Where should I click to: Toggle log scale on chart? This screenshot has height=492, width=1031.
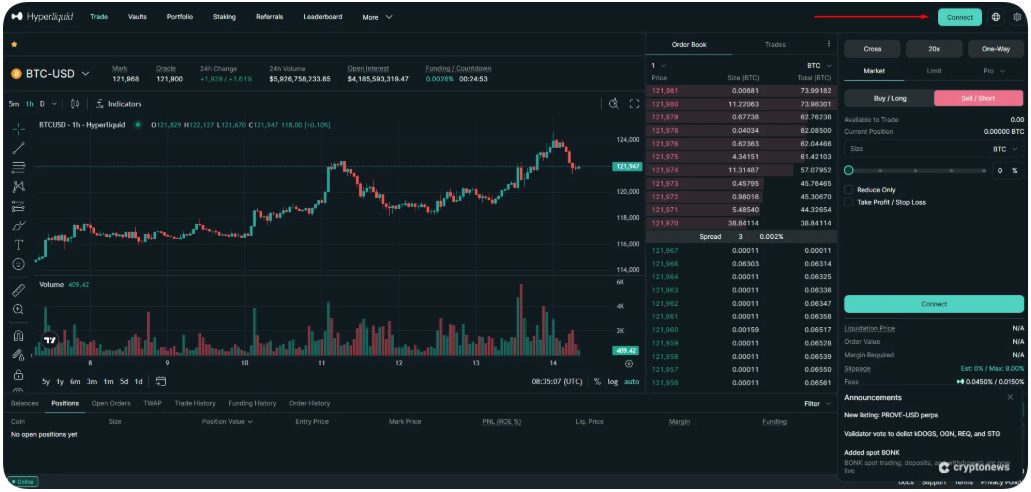(613, 381)
